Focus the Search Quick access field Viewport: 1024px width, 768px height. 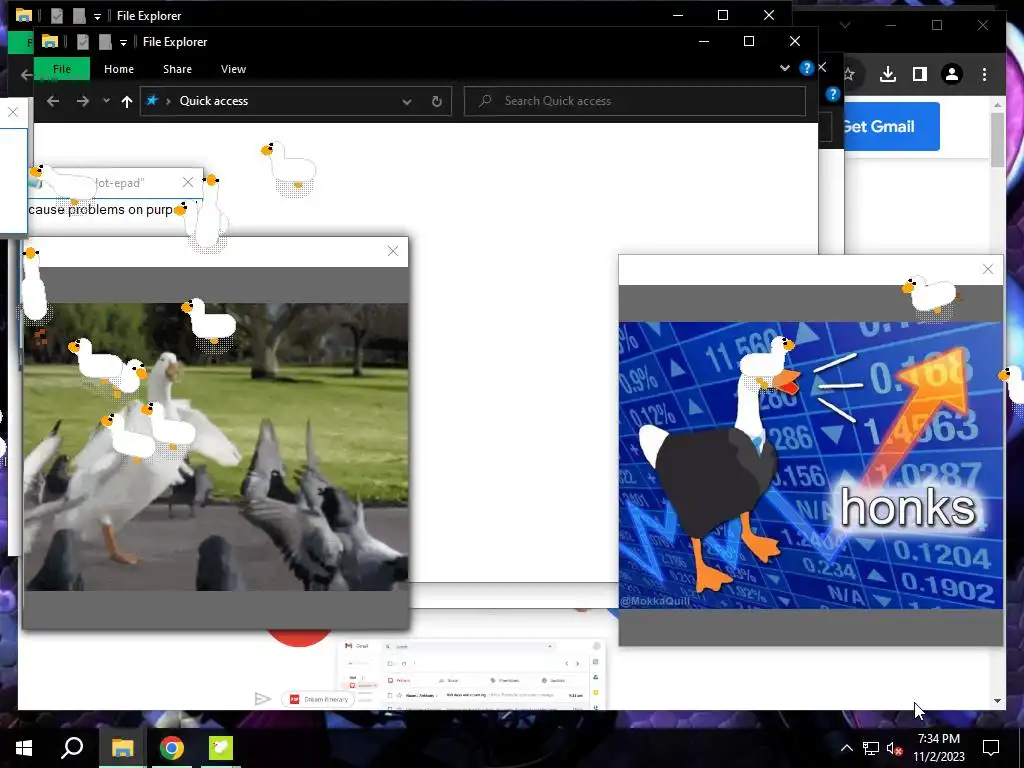click(x=635, y=101)
